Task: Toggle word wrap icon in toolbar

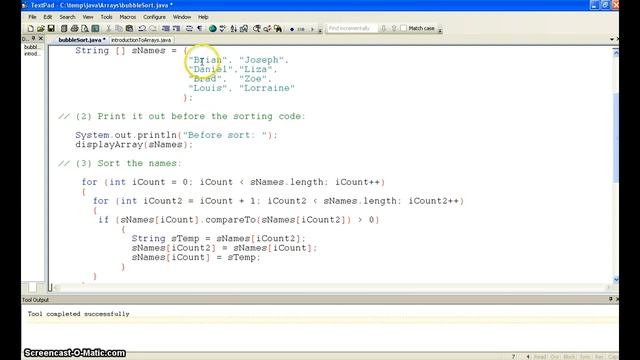Action: (x=189, y=29)
